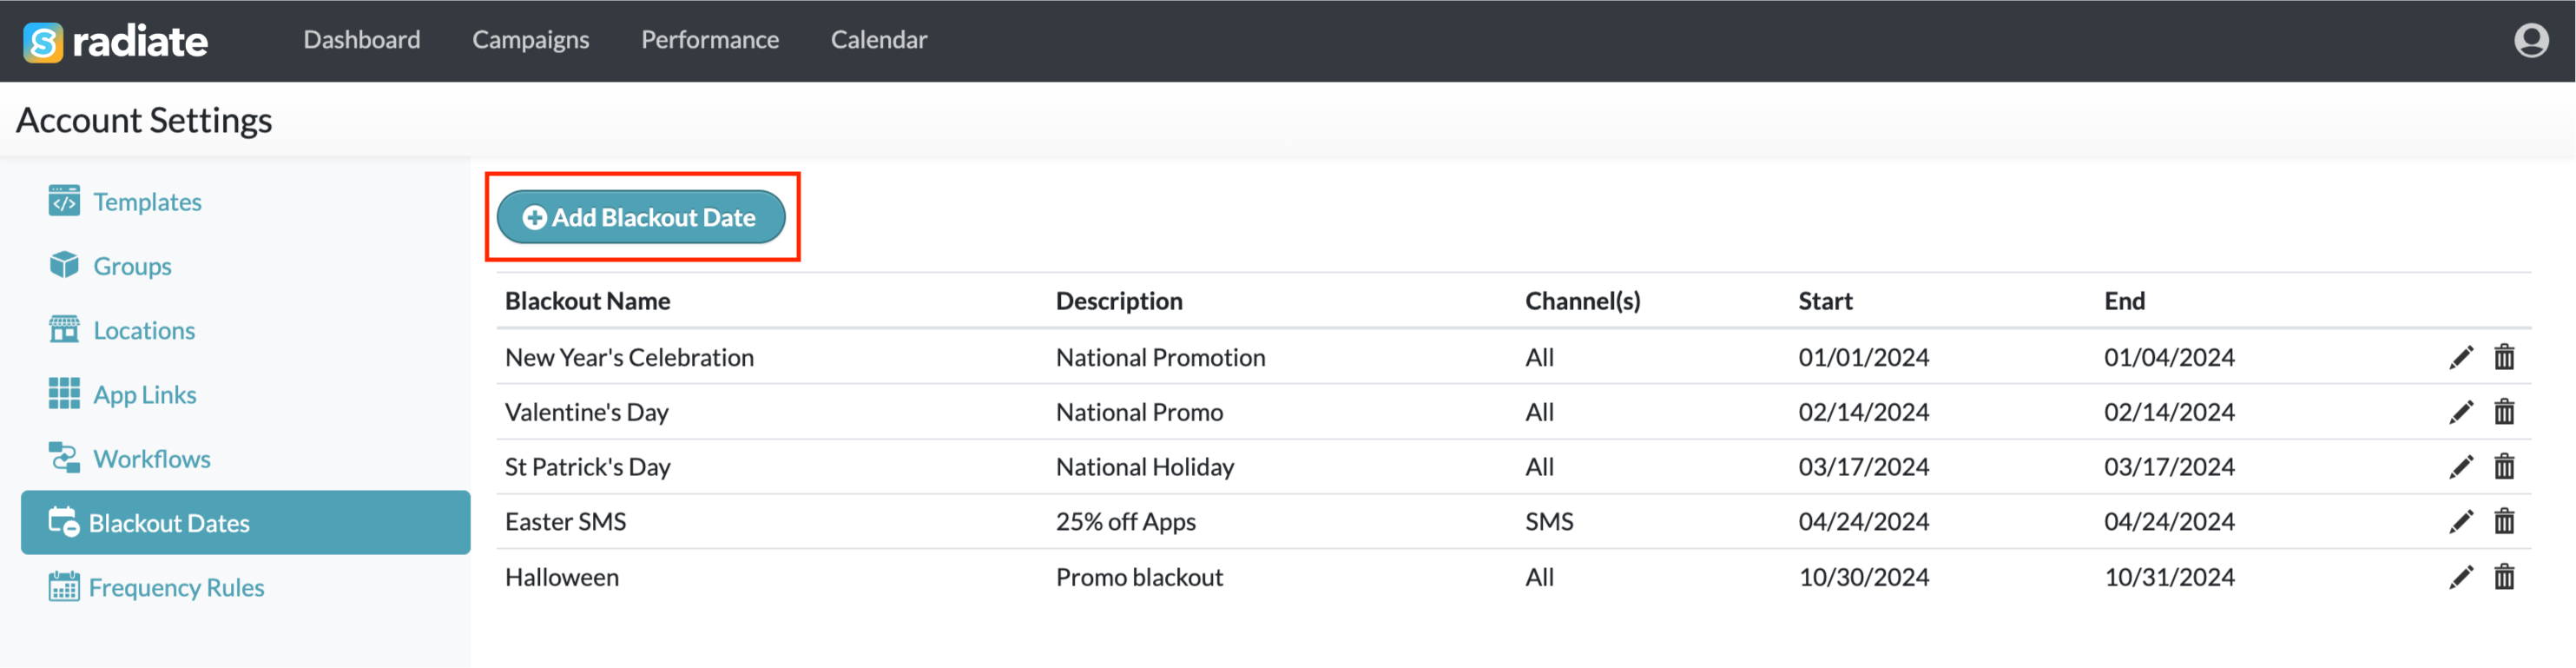The width and height of the screenshot is (2576, 668).
Task: Click the Channel(s) column header
Action: (x=1583, y=301)
